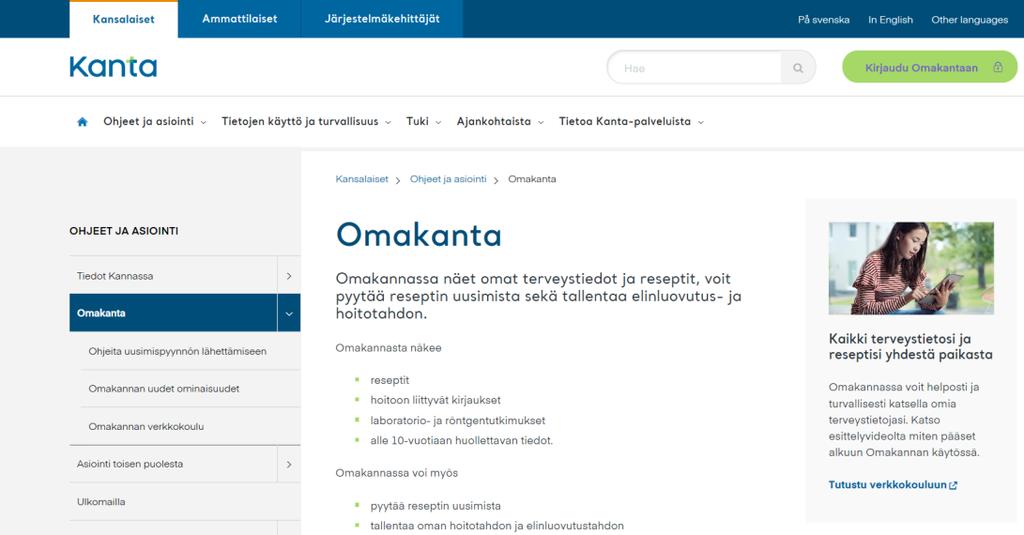Click Omakannassa voi myös paragraph
Image resolution: width=1024 pixels, height=535 pixels.
[397, 473]
